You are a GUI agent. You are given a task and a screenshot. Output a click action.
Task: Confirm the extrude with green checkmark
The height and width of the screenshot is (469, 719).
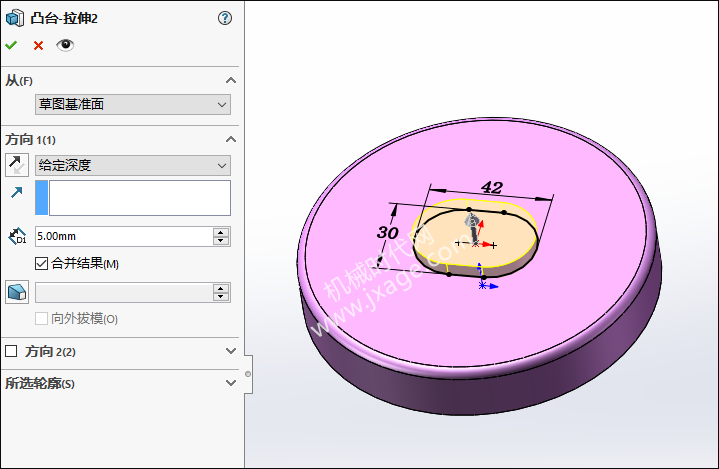tap(11, 45)
